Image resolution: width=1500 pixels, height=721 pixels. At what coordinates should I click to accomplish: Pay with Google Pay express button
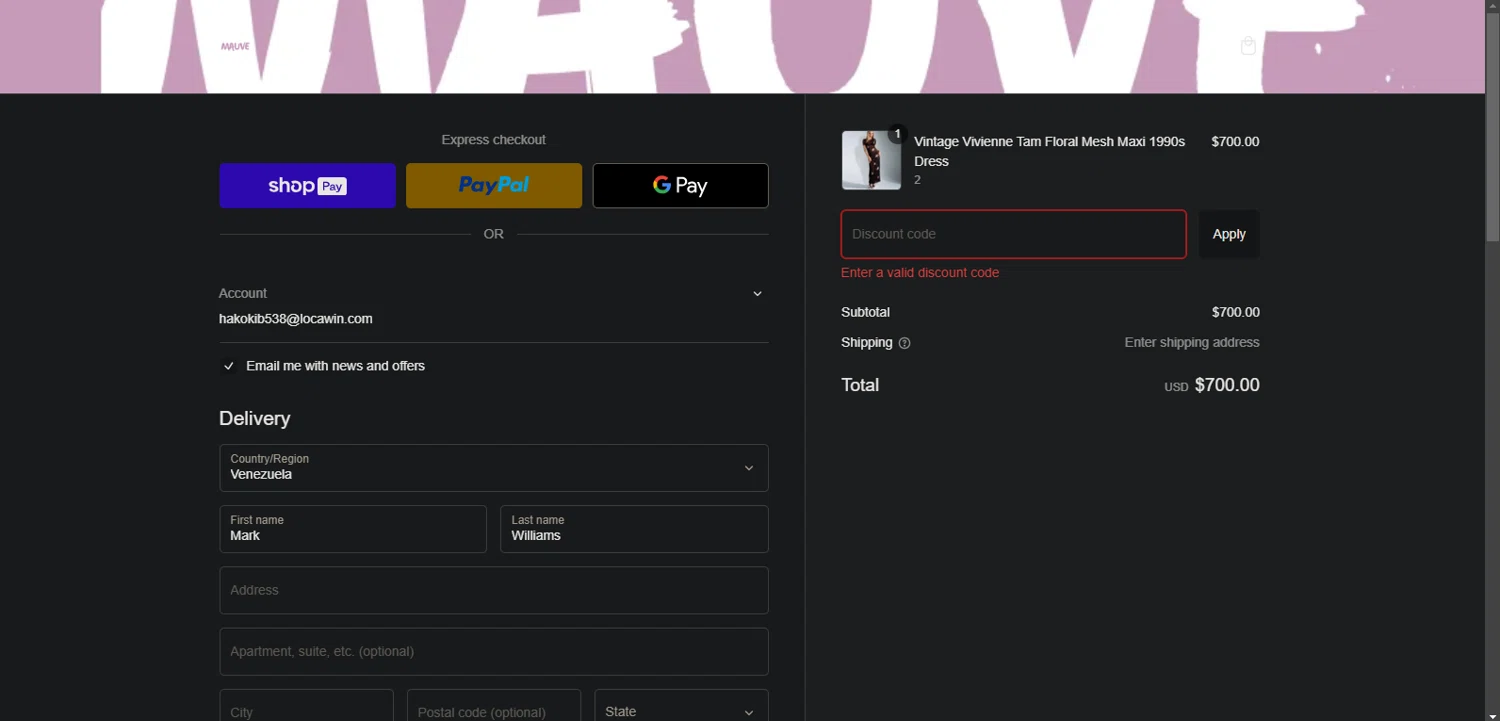(680, 186)
